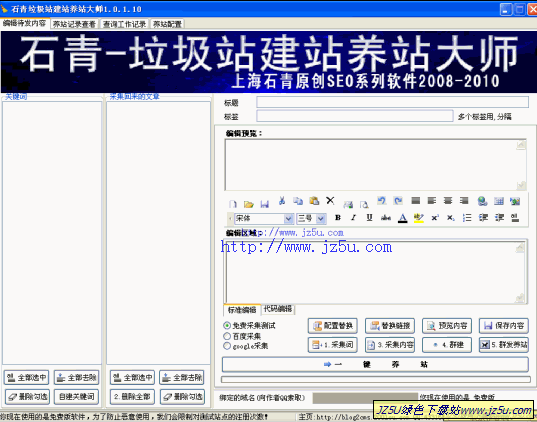The width and height of the screenshot is (537, 422).
Task: Select google采集 radio option
Action: click(227, 346)
